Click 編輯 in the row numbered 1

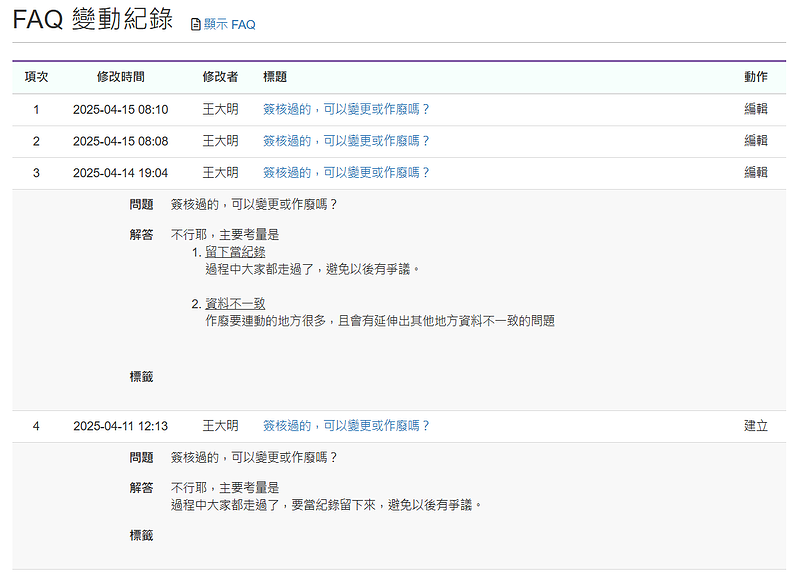point(756,109)
